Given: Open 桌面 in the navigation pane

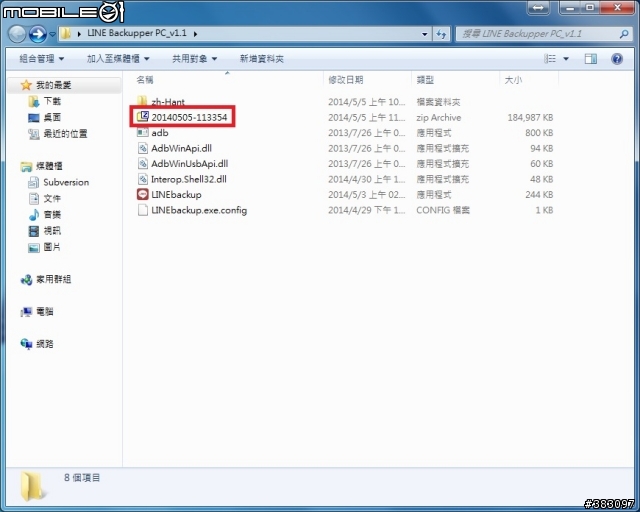Looking at the screenshot, I should [44, 118].
